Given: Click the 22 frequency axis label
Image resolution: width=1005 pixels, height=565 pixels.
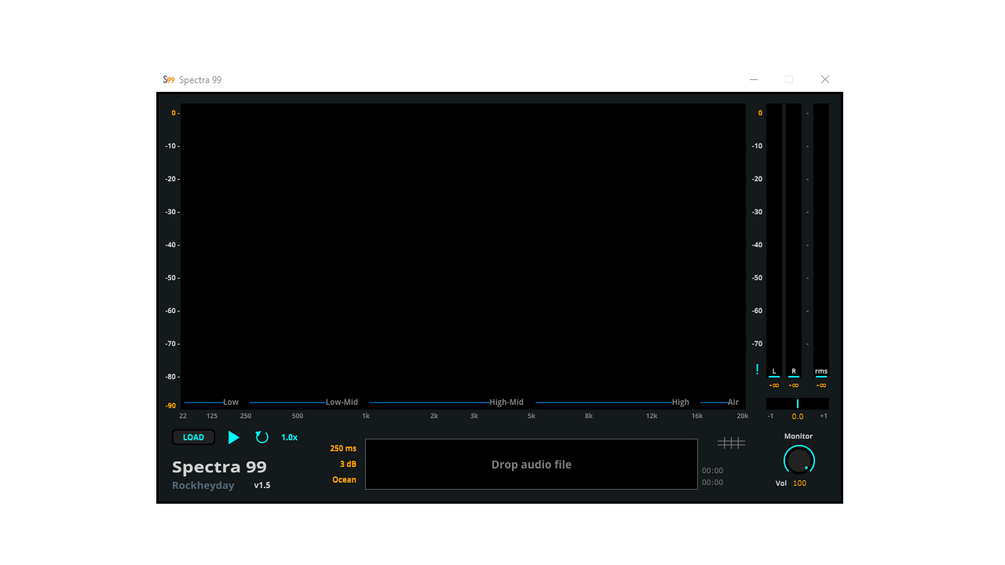Looking at the screenshot, I should click(183, 416).
